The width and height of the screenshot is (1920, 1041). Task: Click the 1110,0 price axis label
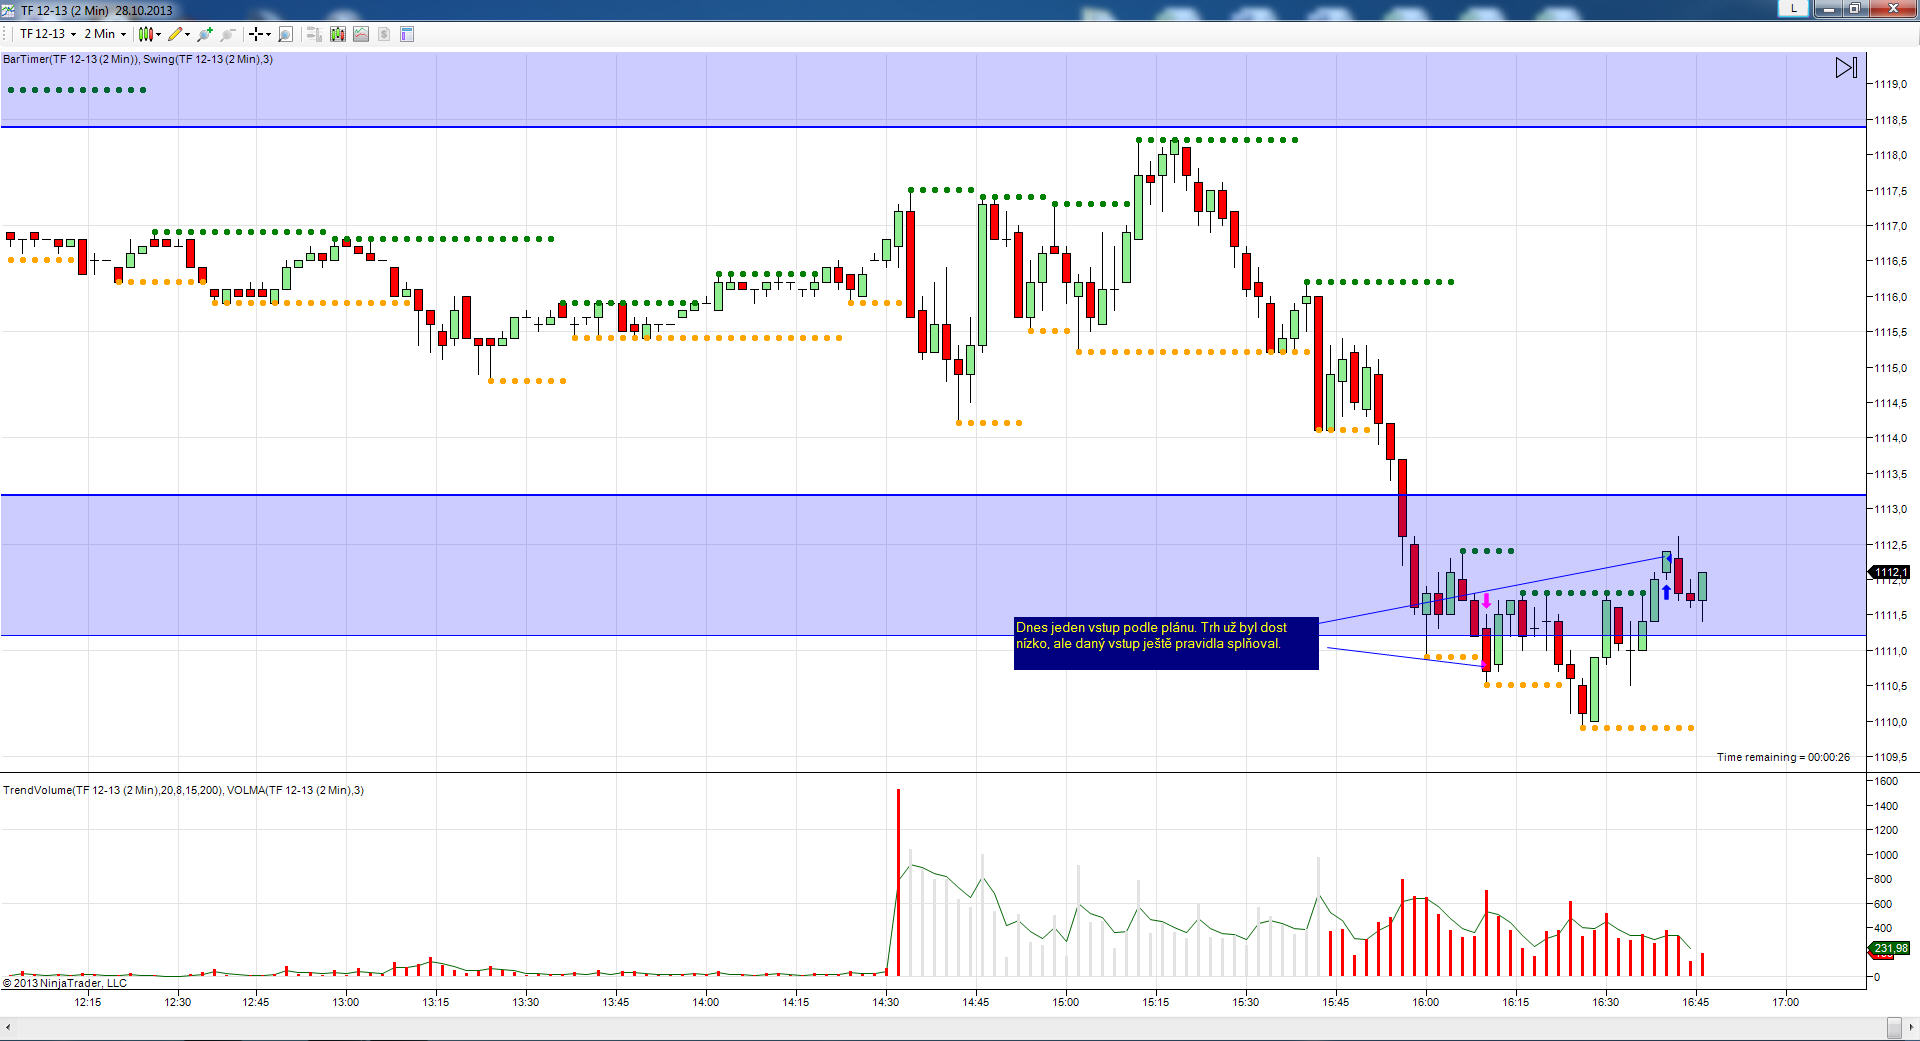1891,722
